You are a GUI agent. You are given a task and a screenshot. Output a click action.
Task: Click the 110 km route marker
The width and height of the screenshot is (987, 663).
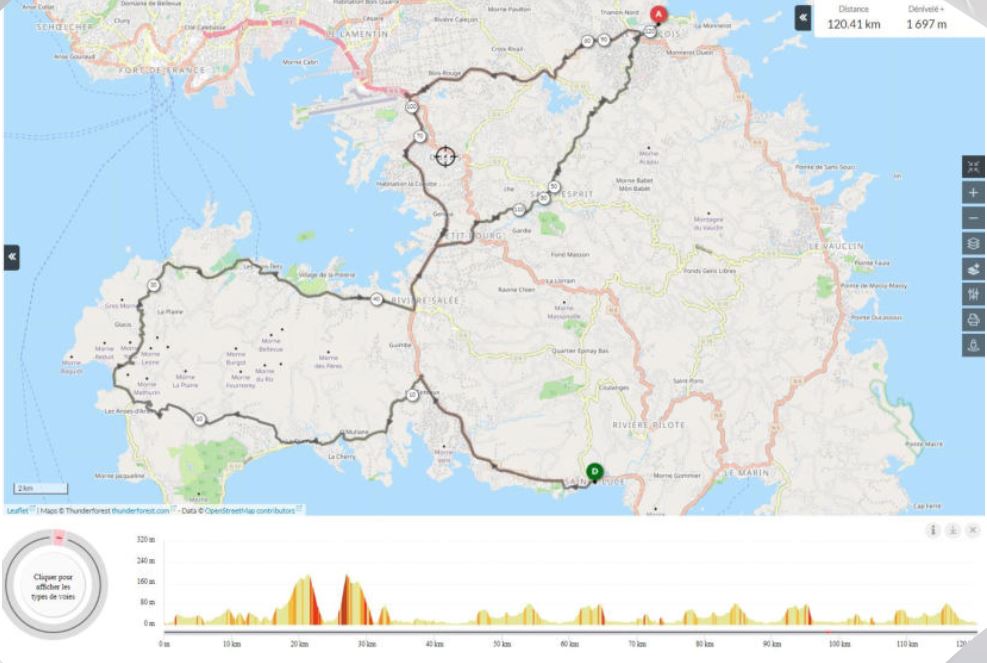point(519,209)
